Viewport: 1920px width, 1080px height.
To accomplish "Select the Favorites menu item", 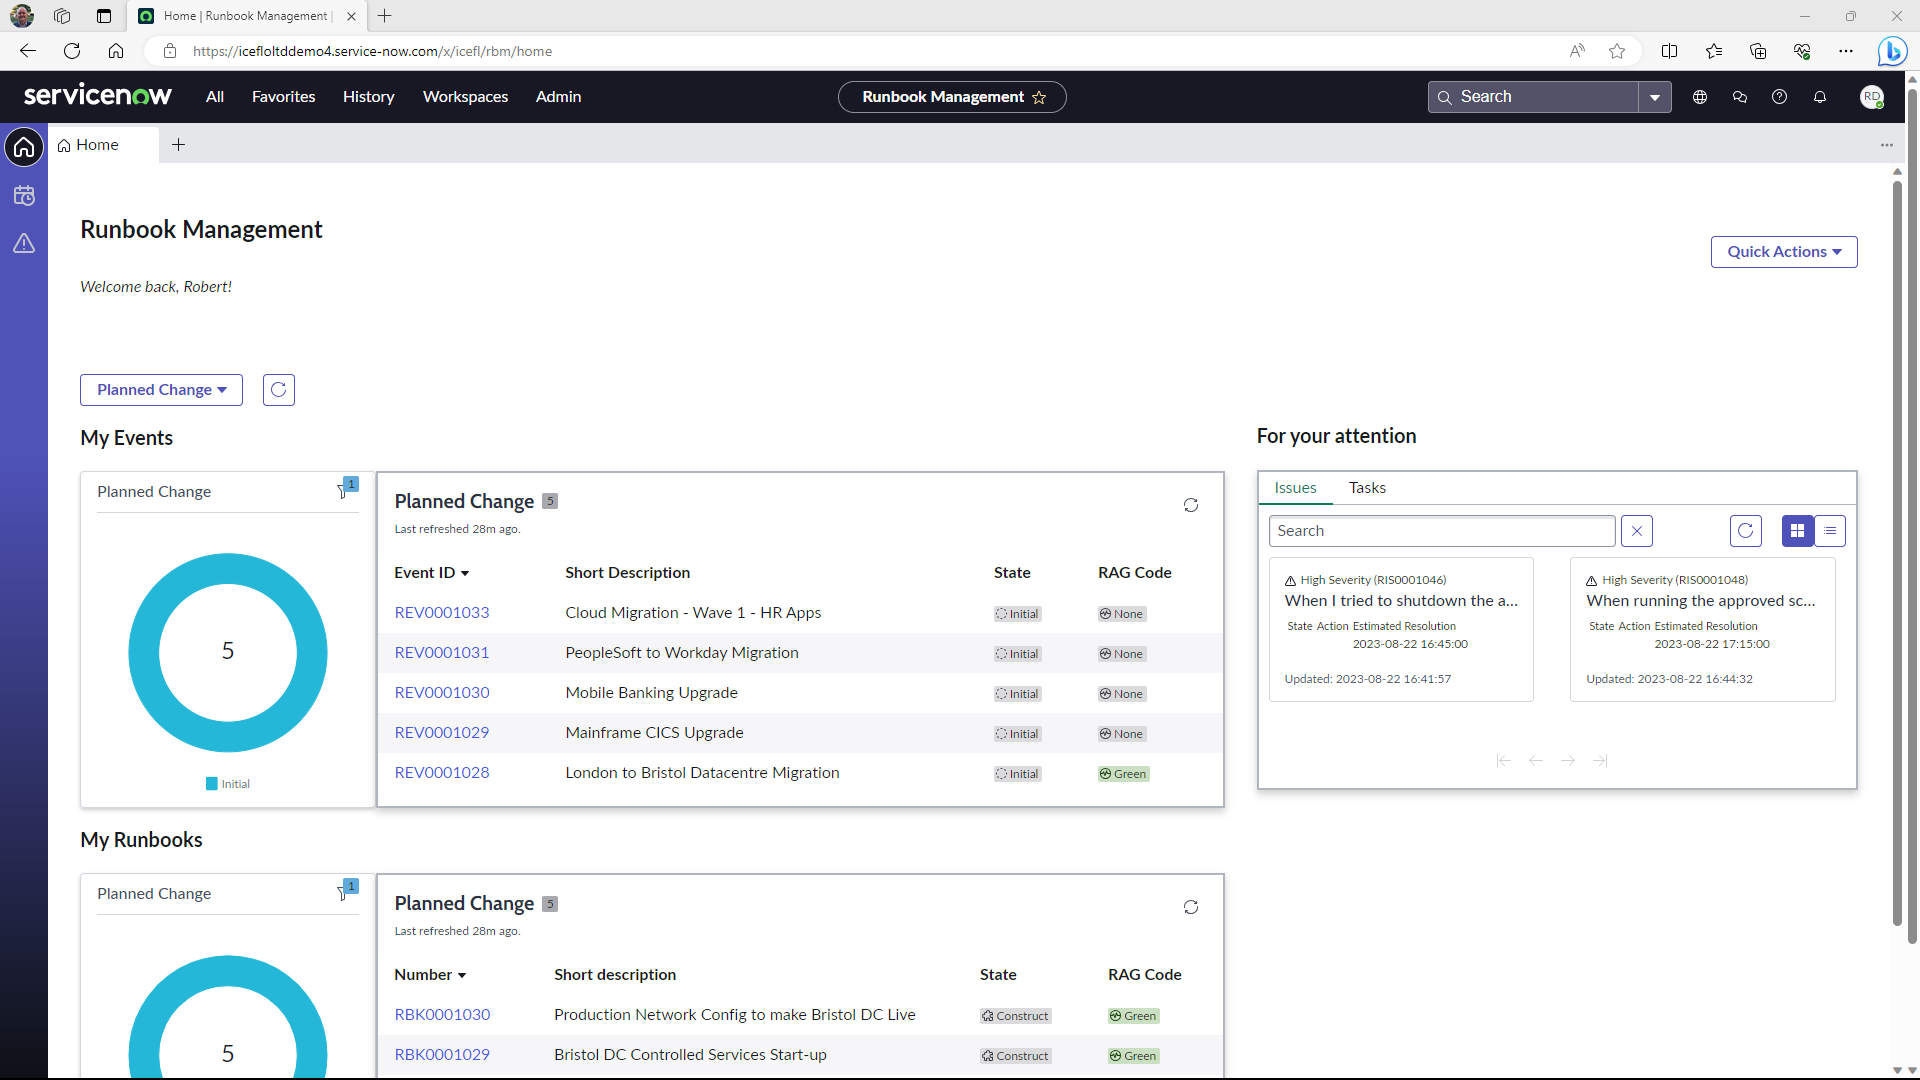I will [284, 96].
